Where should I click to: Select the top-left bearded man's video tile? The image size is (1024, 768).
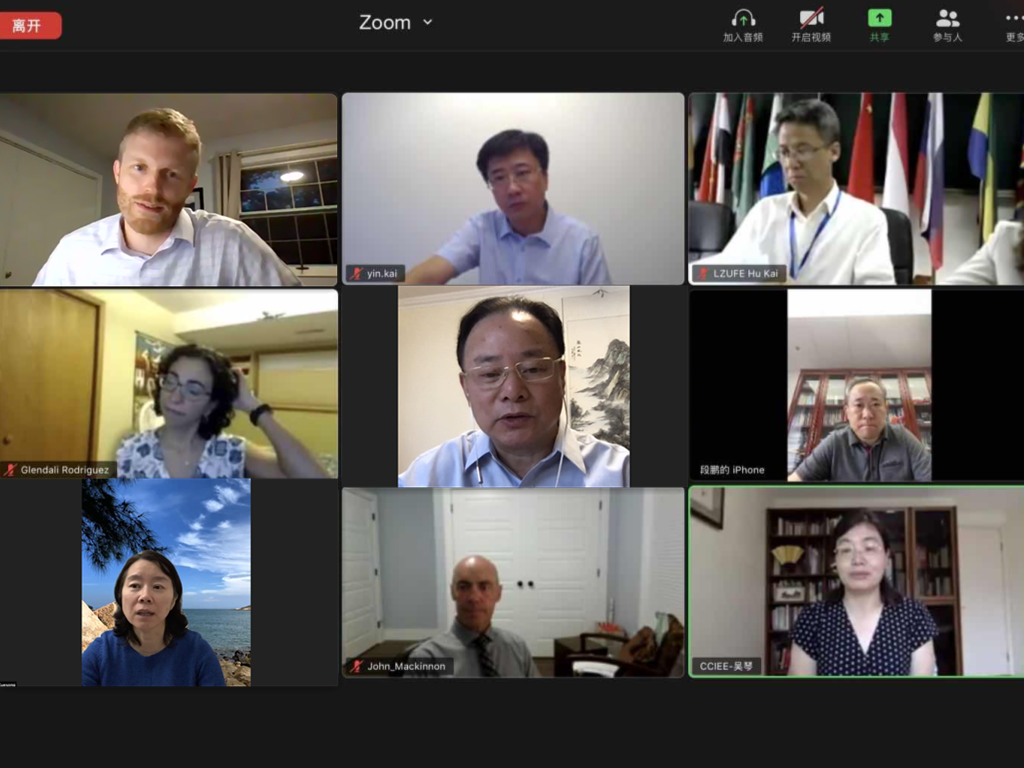coord(168,189)
